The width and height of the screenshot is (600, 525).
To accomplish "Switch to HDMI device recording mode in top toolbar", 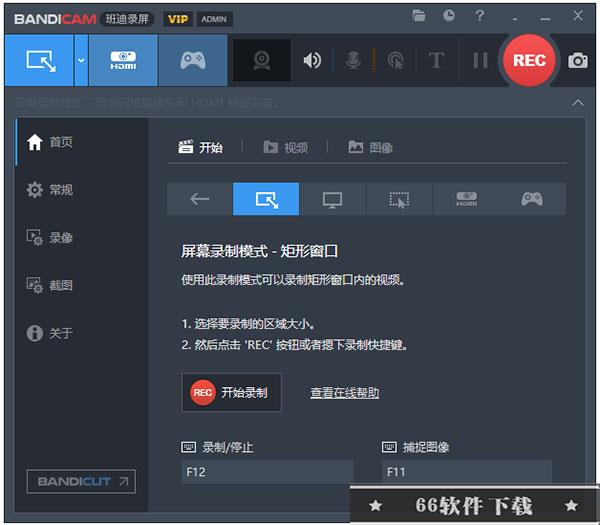I will pyautogui.click(x=123, y=60).
